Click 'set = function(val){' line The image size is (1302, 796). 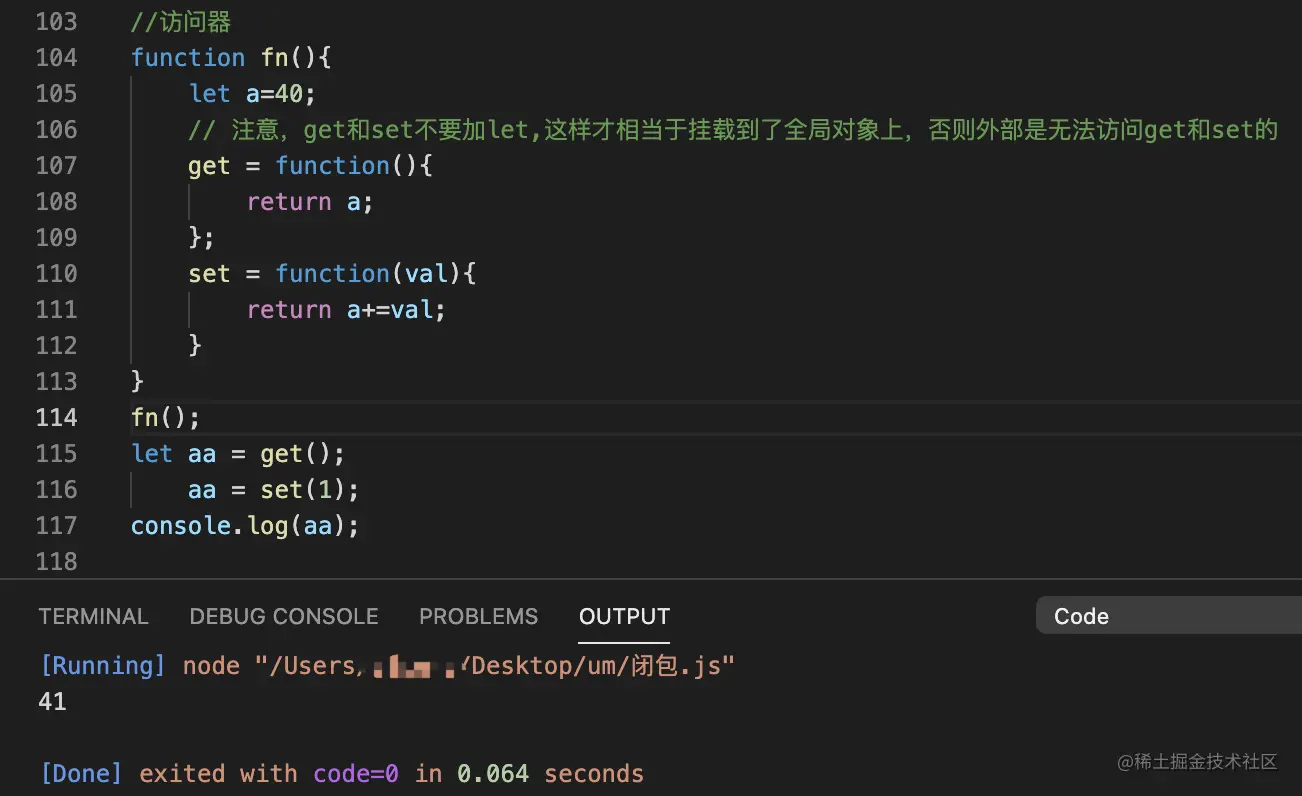[x=332, y=273]
